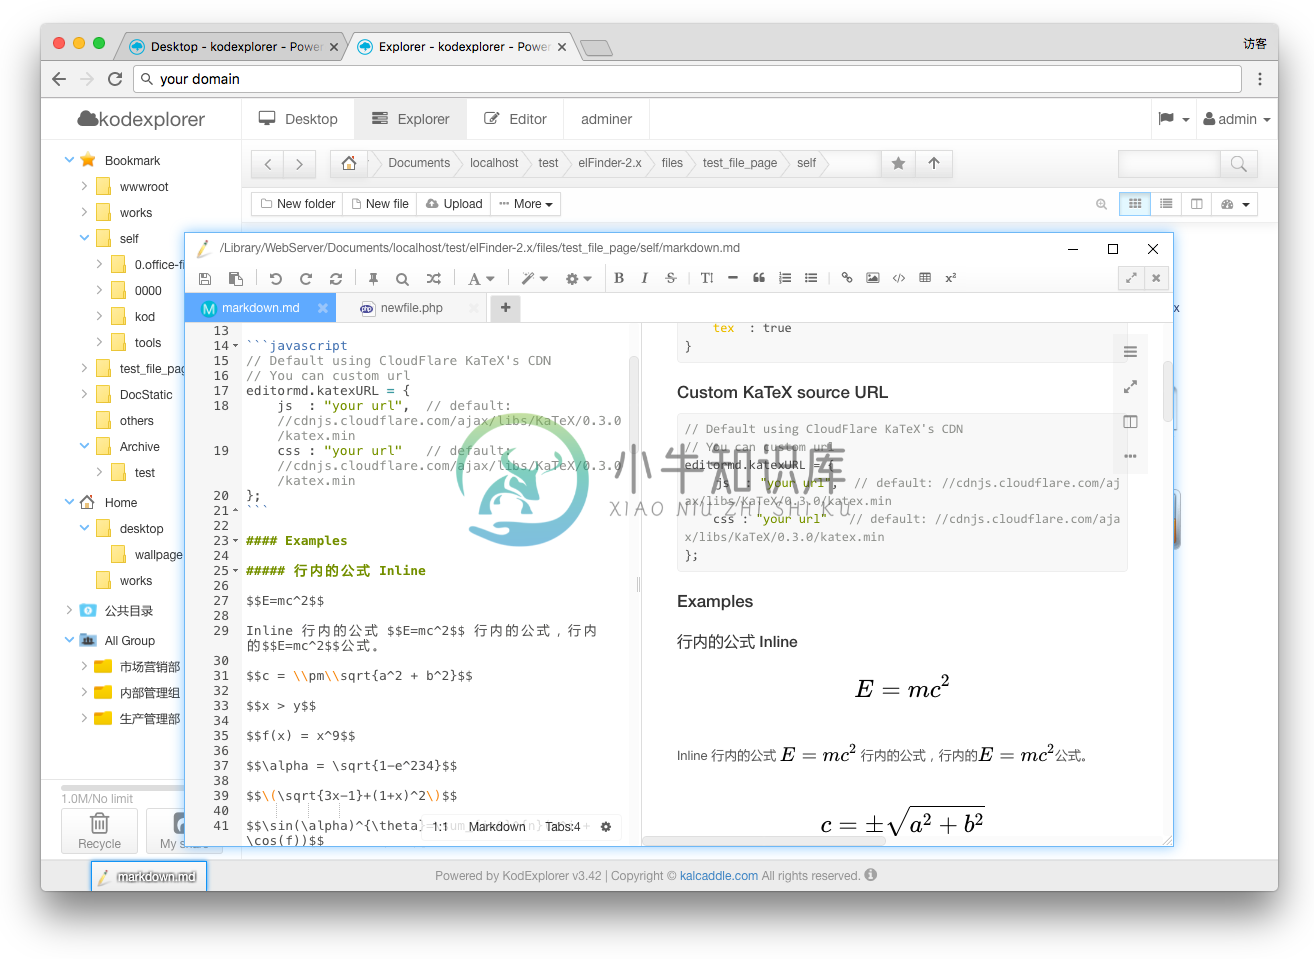
Task: Open the language flag dropdown
Action: (x=1174, y=119)
